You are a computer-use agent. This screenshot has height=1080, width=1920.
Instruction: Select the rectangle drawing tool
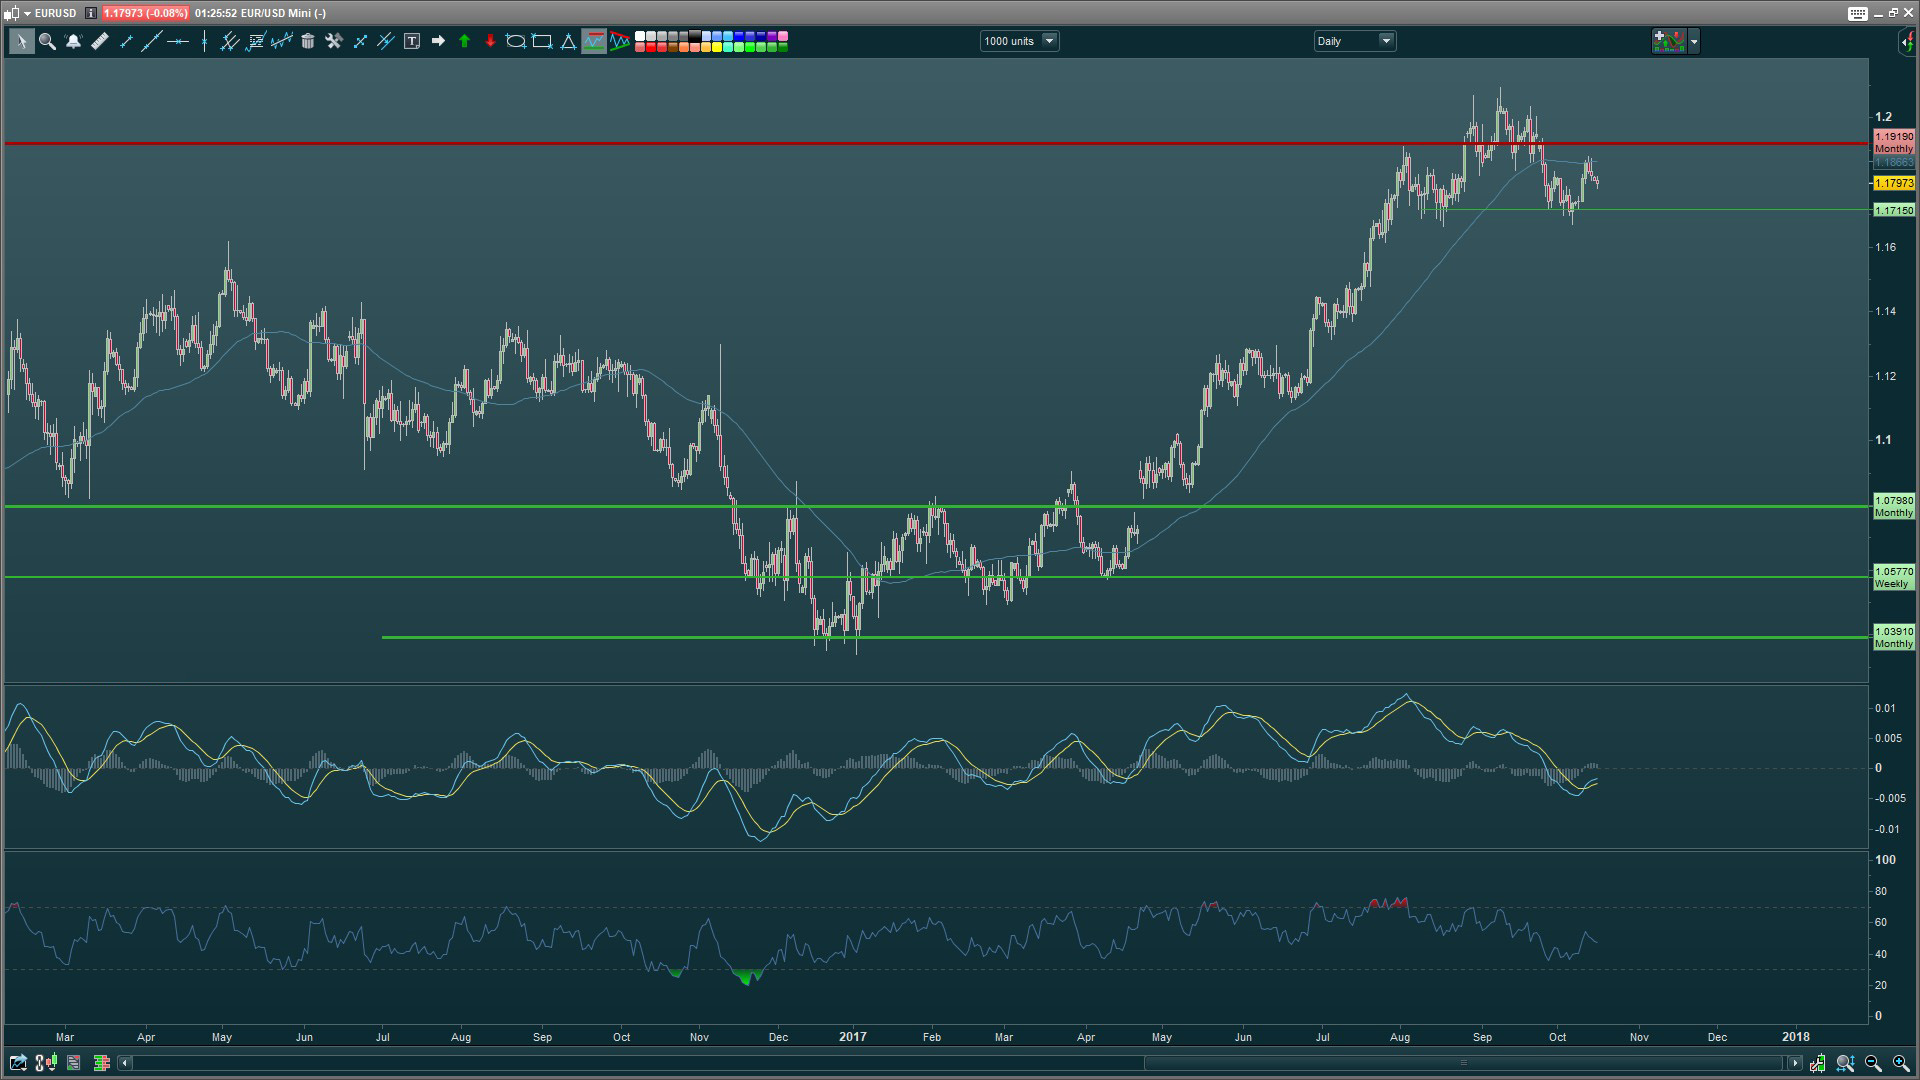click(542, 41)
